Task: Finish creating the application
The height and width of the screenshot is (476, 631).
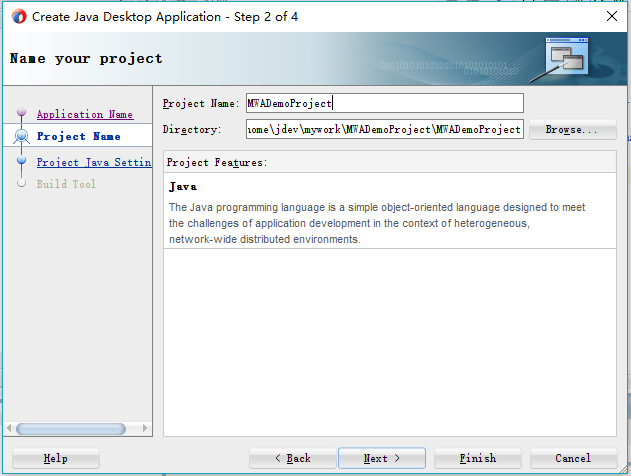Action: pos(478,458)
